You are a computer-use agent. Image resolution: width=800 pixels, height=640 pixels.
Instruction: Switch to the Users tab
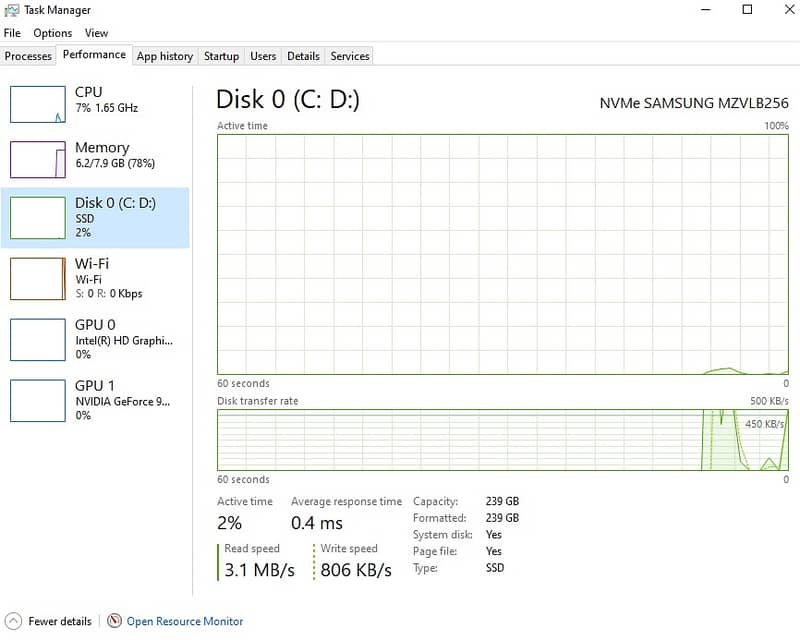[263, 56]
